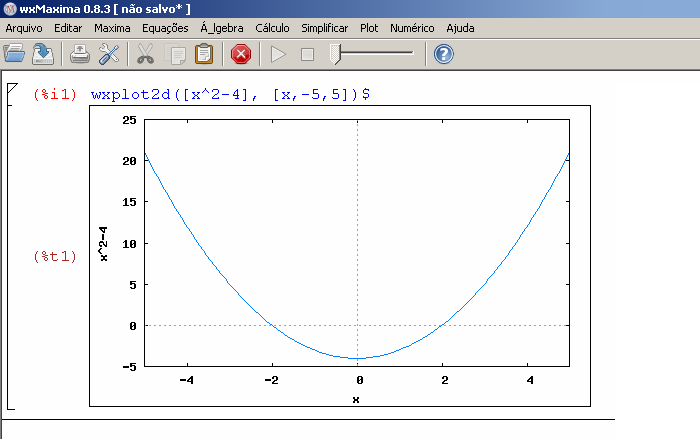The image size is (700, 439).
Task: Click the Save document toolbar icon
Action: 43,54
